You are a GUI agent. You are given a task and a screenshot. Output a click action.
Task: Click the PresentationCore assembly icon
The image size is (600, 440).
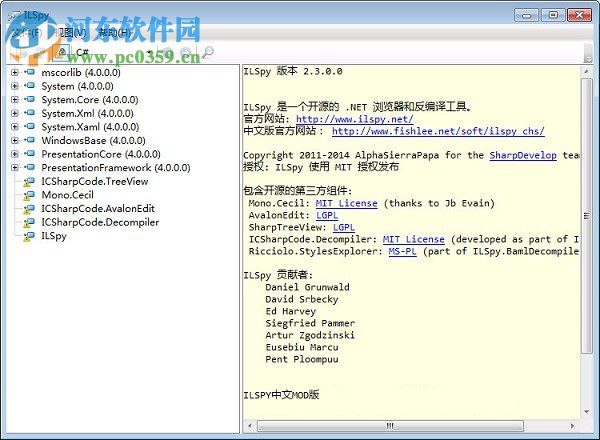[x=29, y=154]
